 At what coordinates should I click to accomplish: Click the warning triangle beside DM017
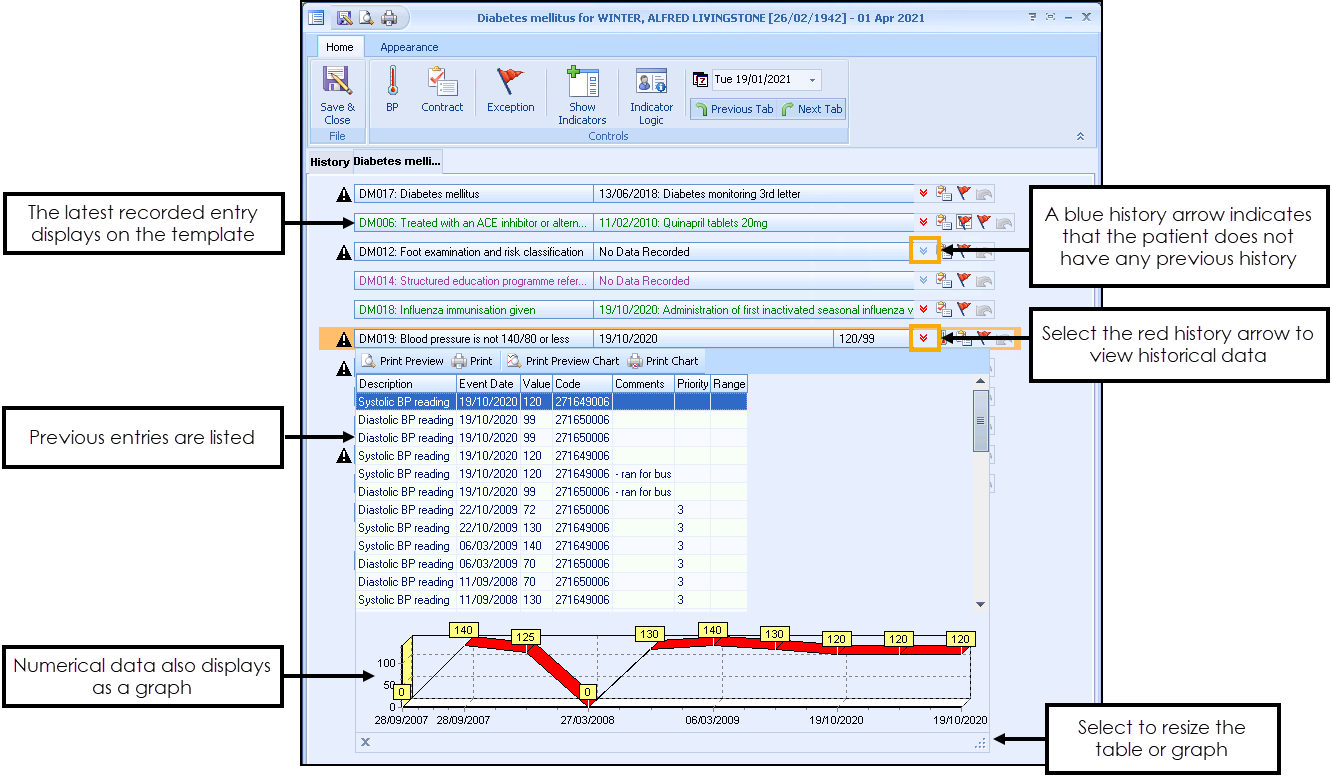344,194
